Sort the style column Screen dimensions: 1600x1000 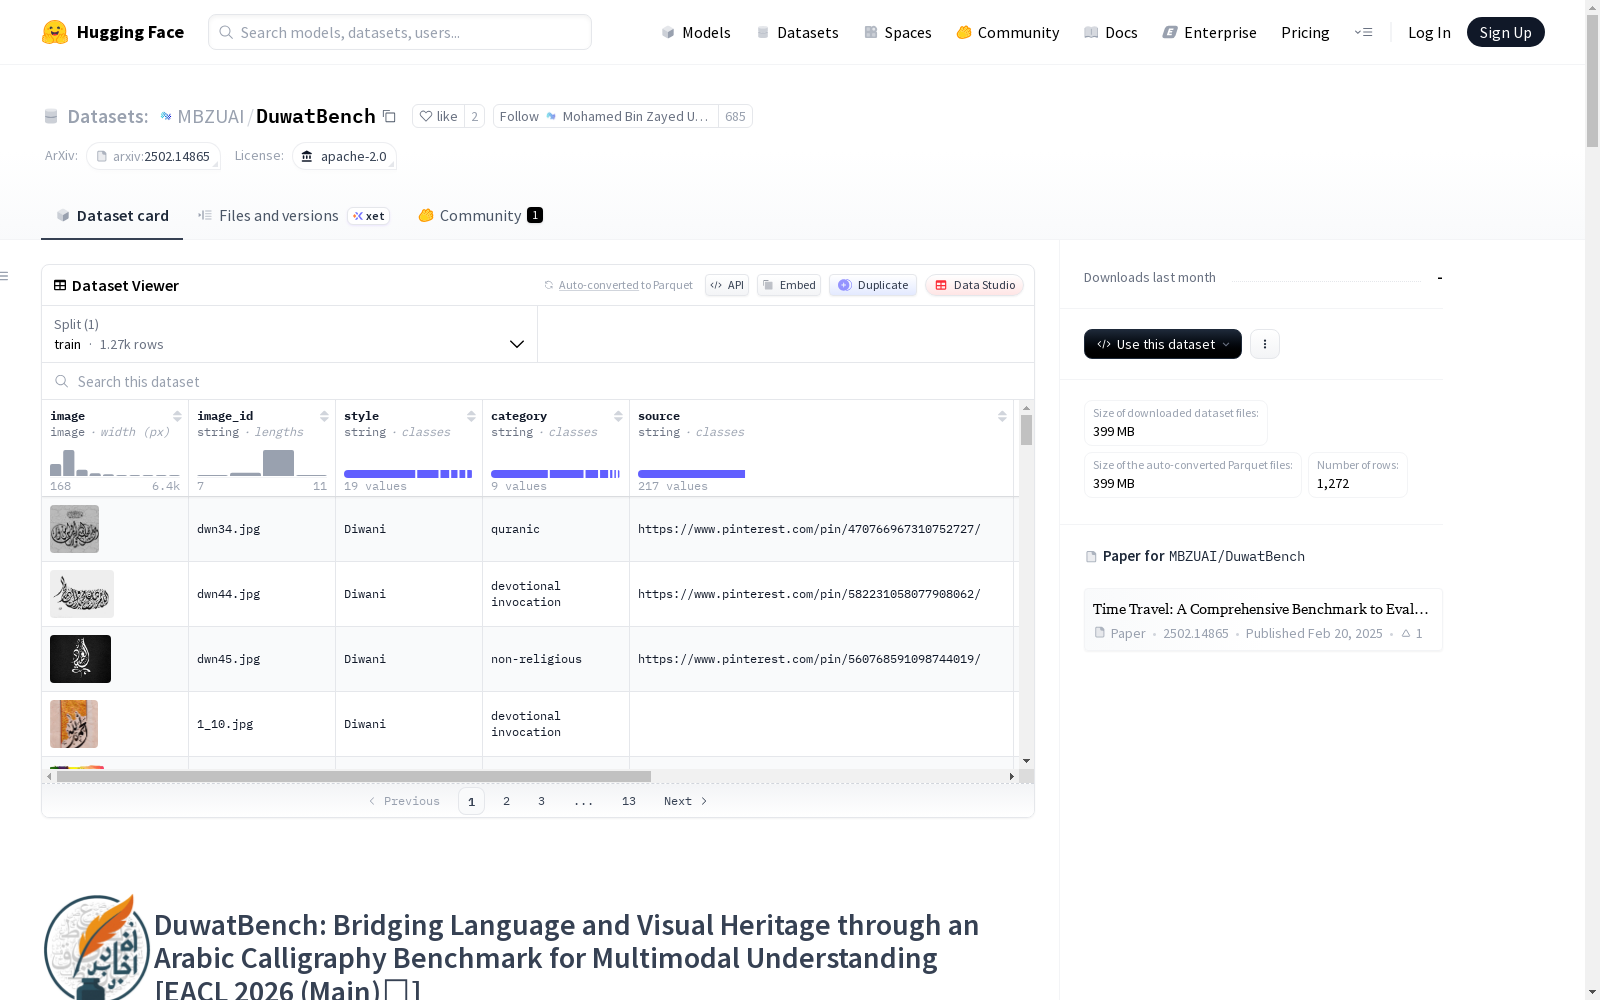click(471, 416)
